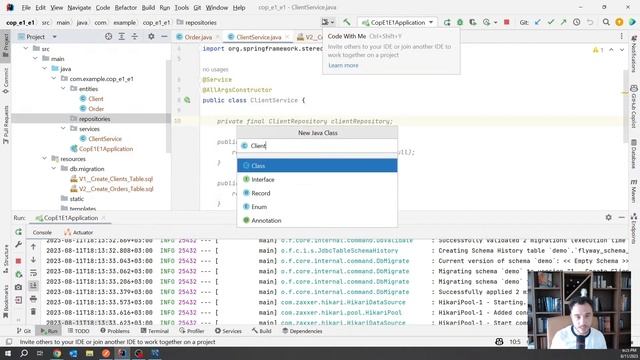Collapse the services package
Image resolution: width=640 pixels, height=360 pixels.
click(63, 129)
